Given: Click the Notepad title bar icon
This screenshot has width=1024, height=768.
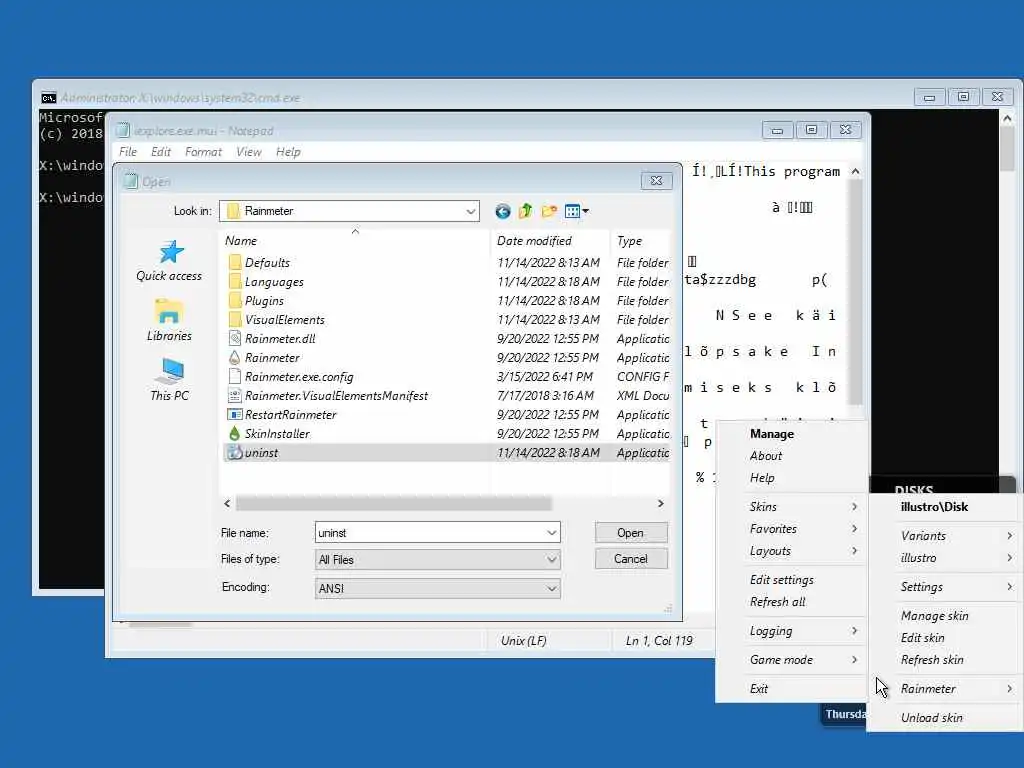Looking at the screenshot, I should tap(123, 131).
